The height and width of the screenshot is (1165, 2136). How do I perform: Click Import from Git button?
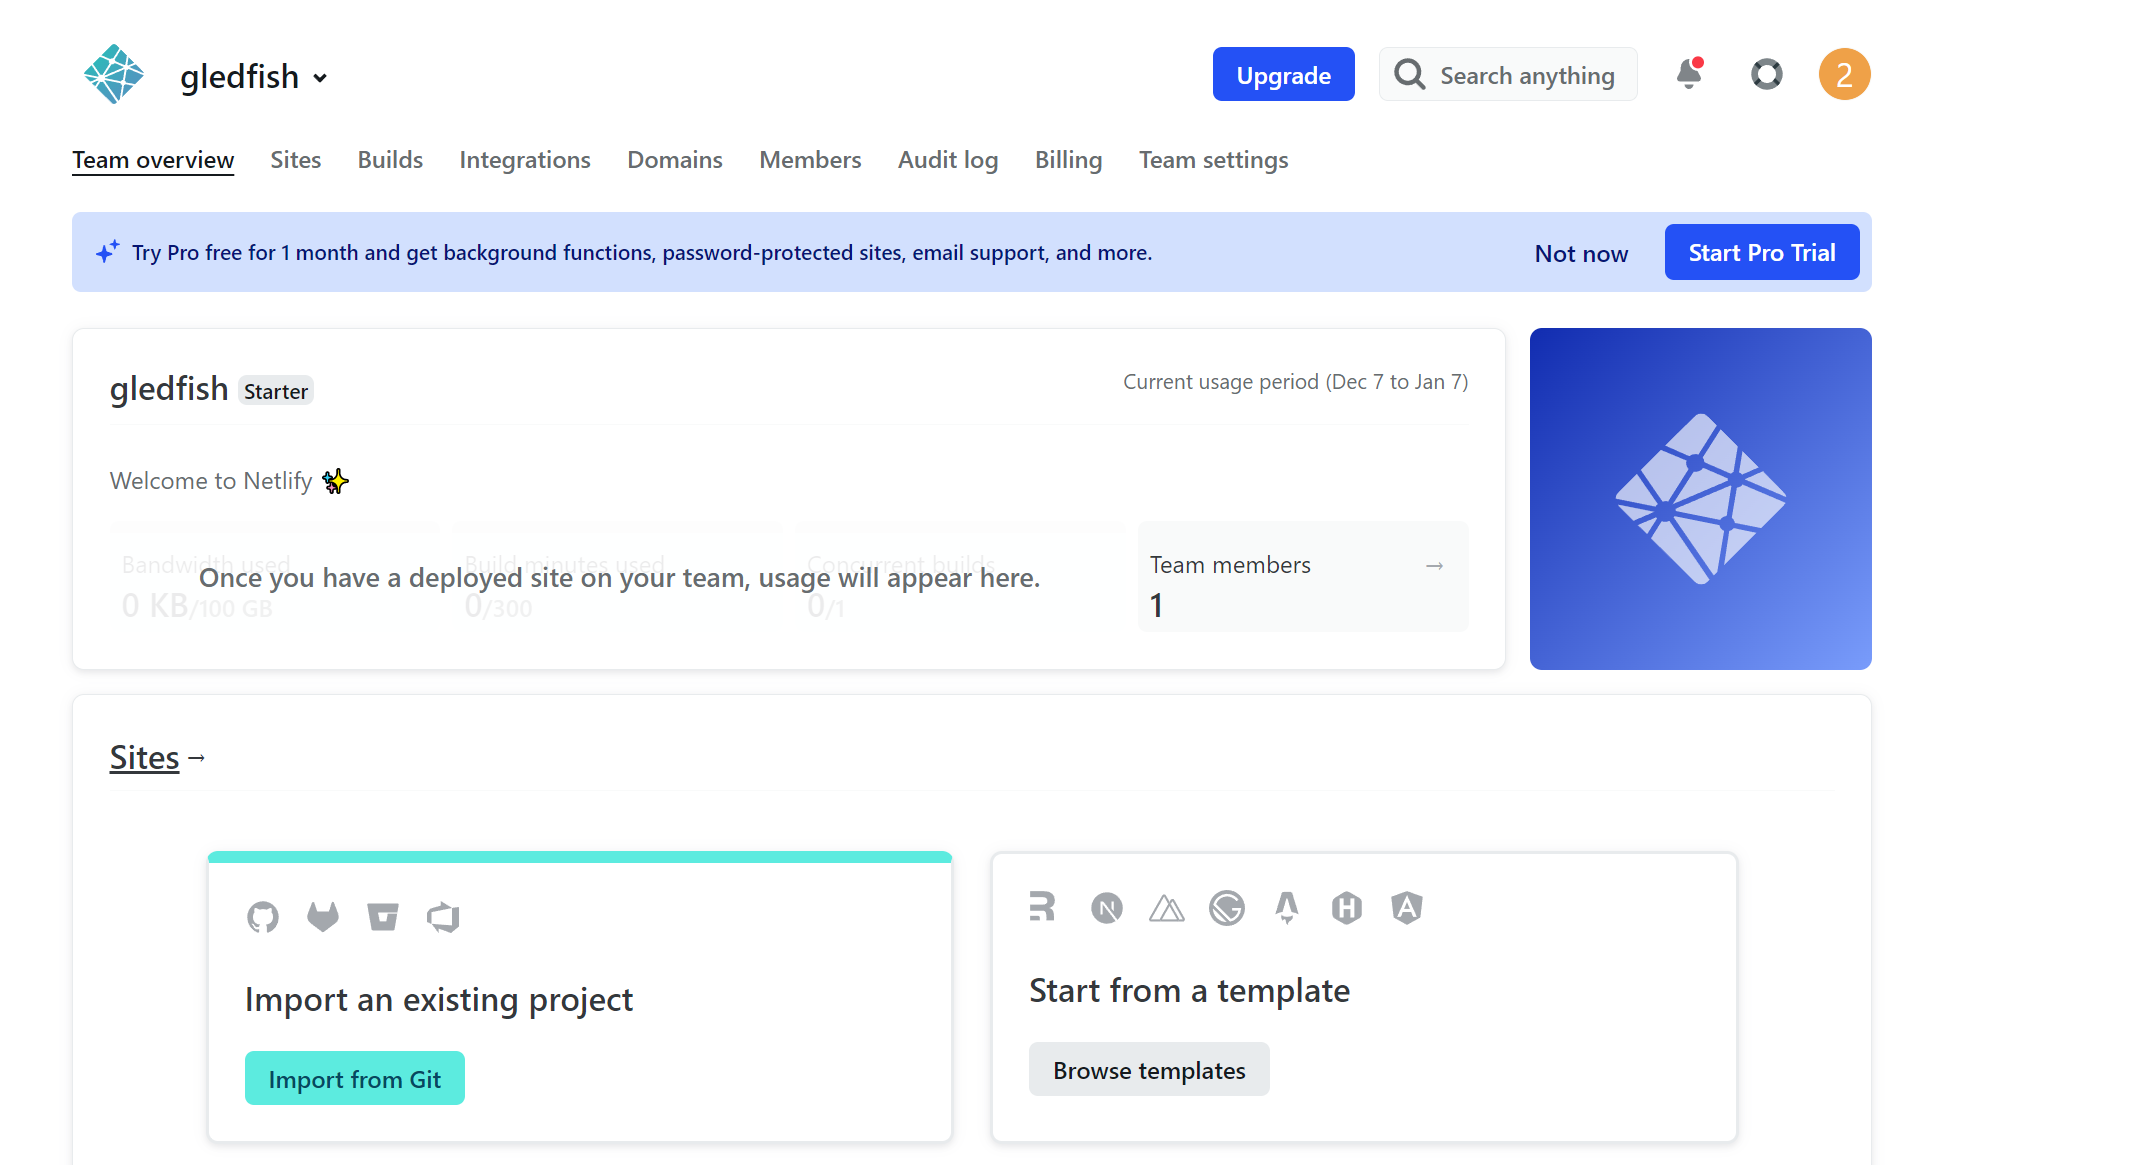(x=355, y=1078)
